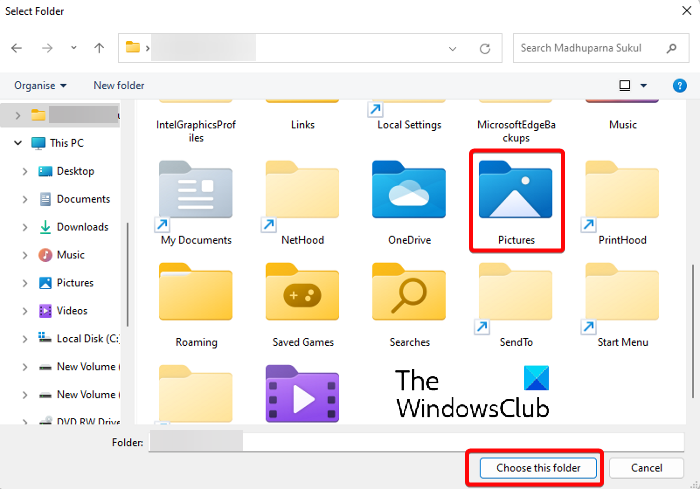Open the Organise menu
The width and height of the screenshot is (700, 489).
40,85
